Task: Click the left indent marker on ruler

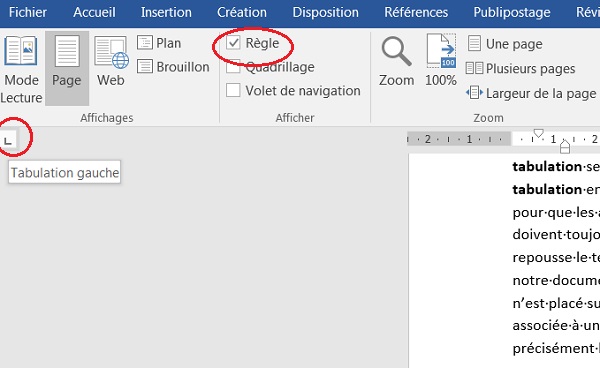Action: click(x=565, y=147)
